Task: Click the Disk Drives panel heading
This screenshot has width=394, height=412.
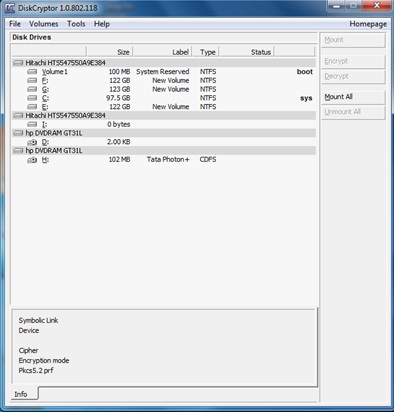Action: pos(32,37)
